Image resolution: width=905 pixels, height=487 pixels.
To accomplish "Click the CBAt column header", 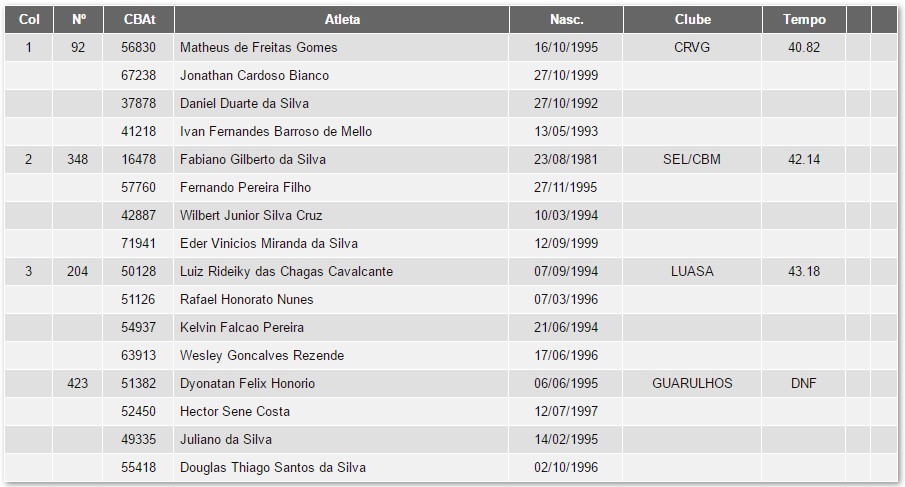I will point(138,19).
